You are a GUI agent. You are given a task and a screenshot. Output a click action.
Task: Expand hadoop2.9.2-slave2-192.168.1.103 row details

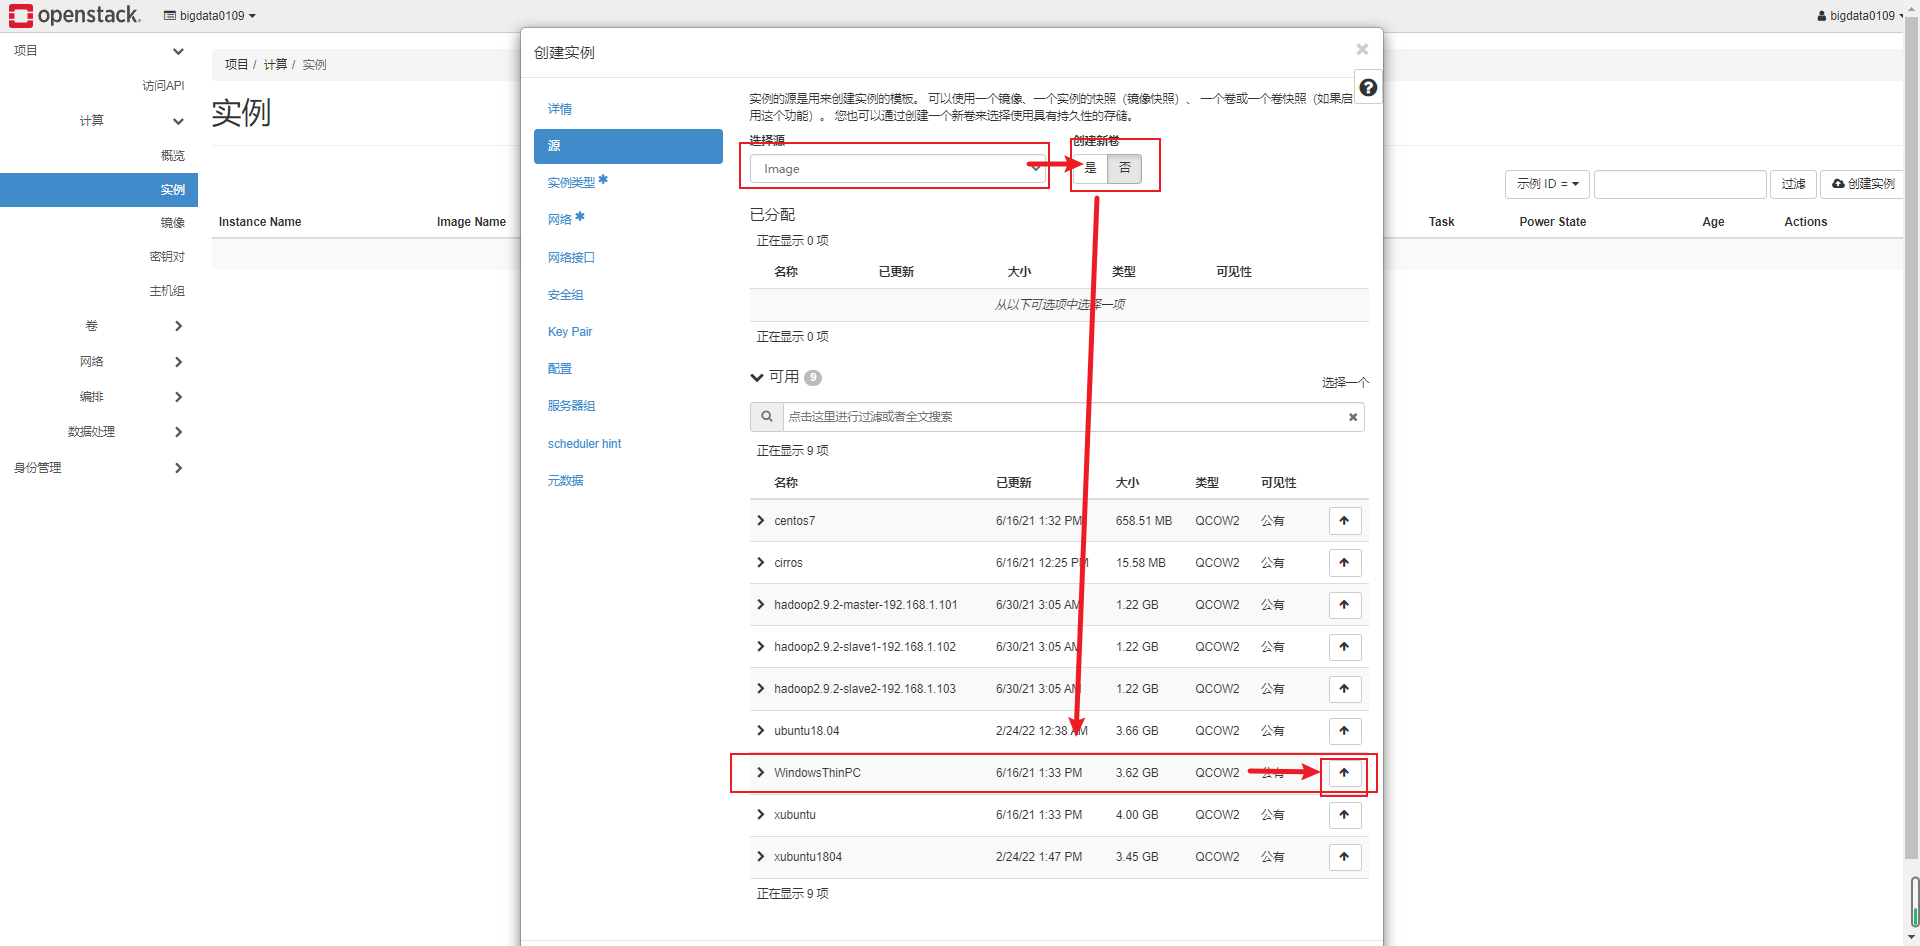[x=761, y=689]
